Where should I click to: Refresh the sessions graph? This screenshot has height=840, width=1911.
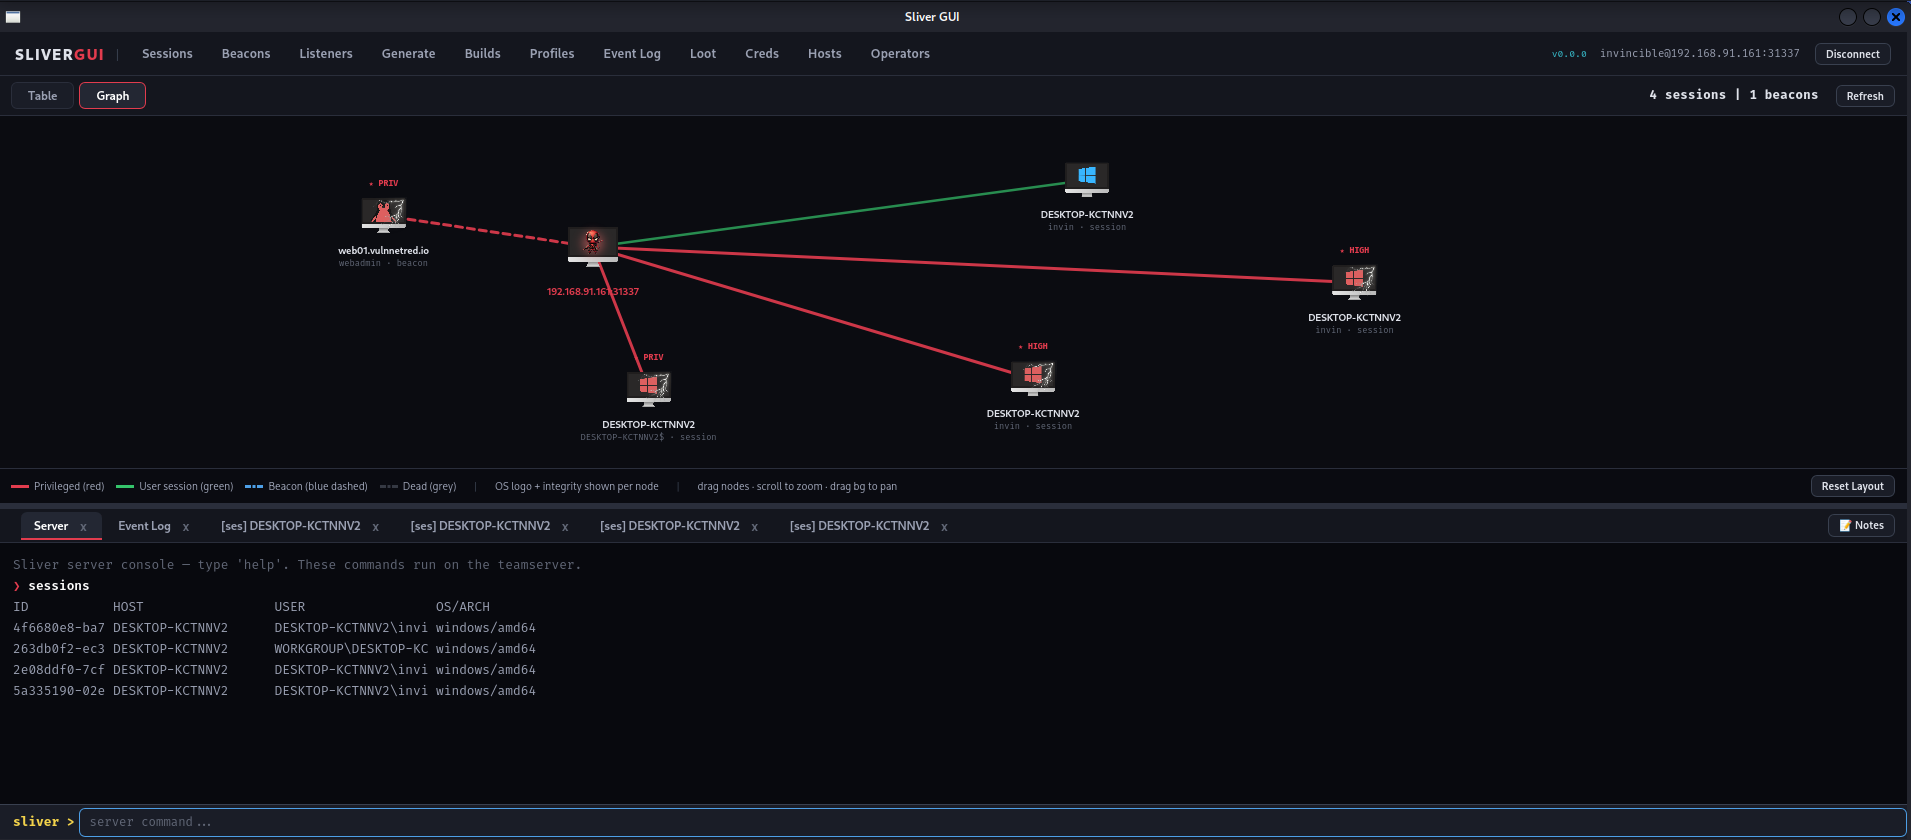[x=1865, y=96]
